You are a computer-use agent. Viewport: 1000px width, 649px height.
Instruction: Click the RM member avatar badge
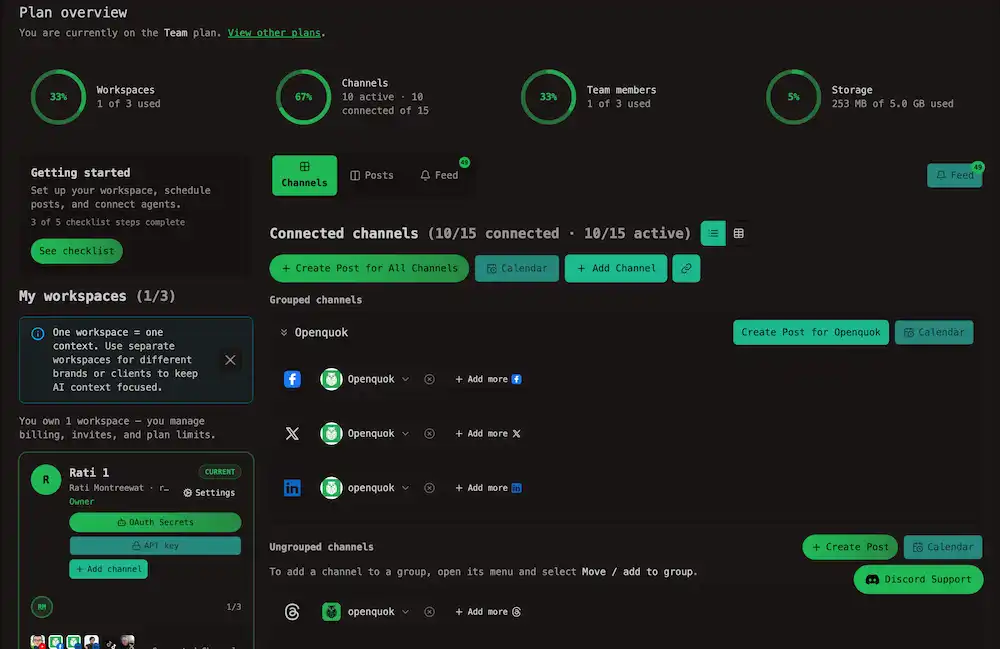point(42,607)
